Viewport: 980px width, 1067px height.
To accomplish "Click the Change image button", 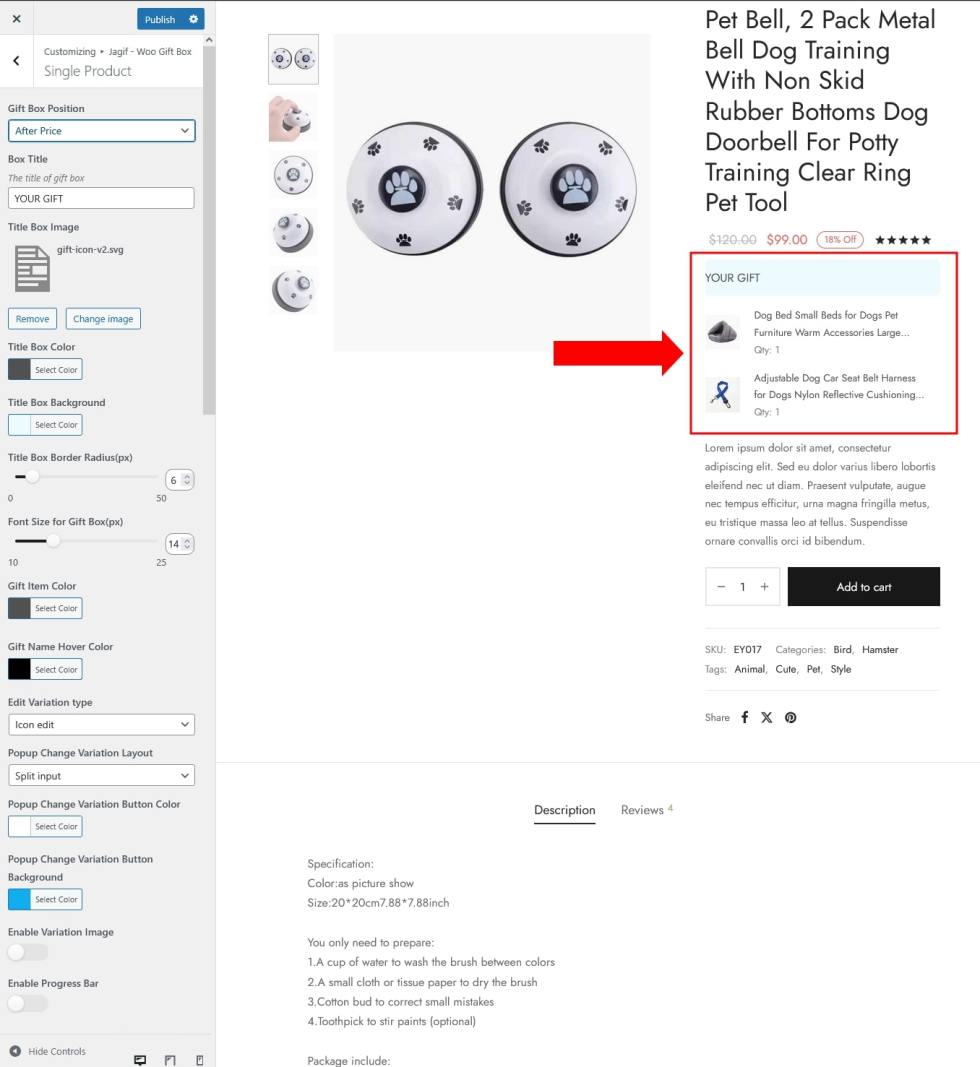I will 103,318.
